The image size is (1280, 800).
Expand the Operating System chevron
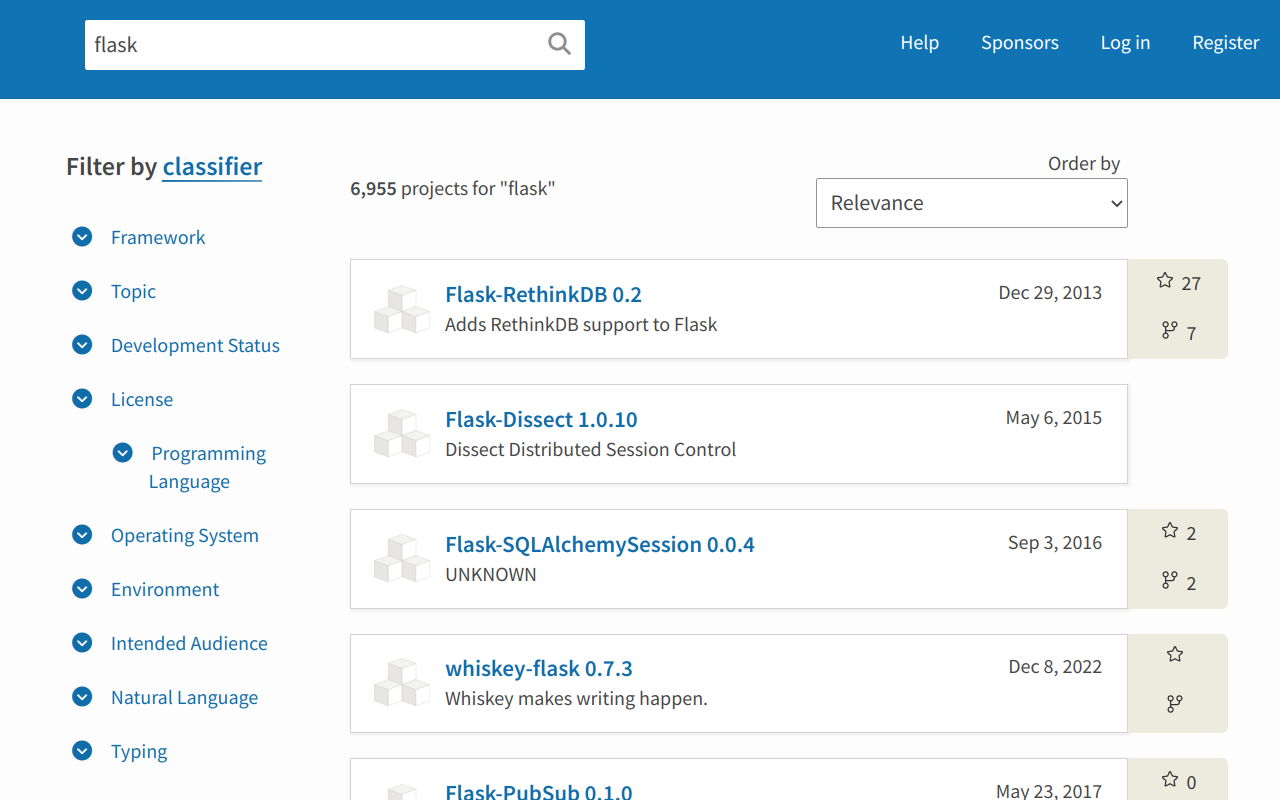(82, 535)
